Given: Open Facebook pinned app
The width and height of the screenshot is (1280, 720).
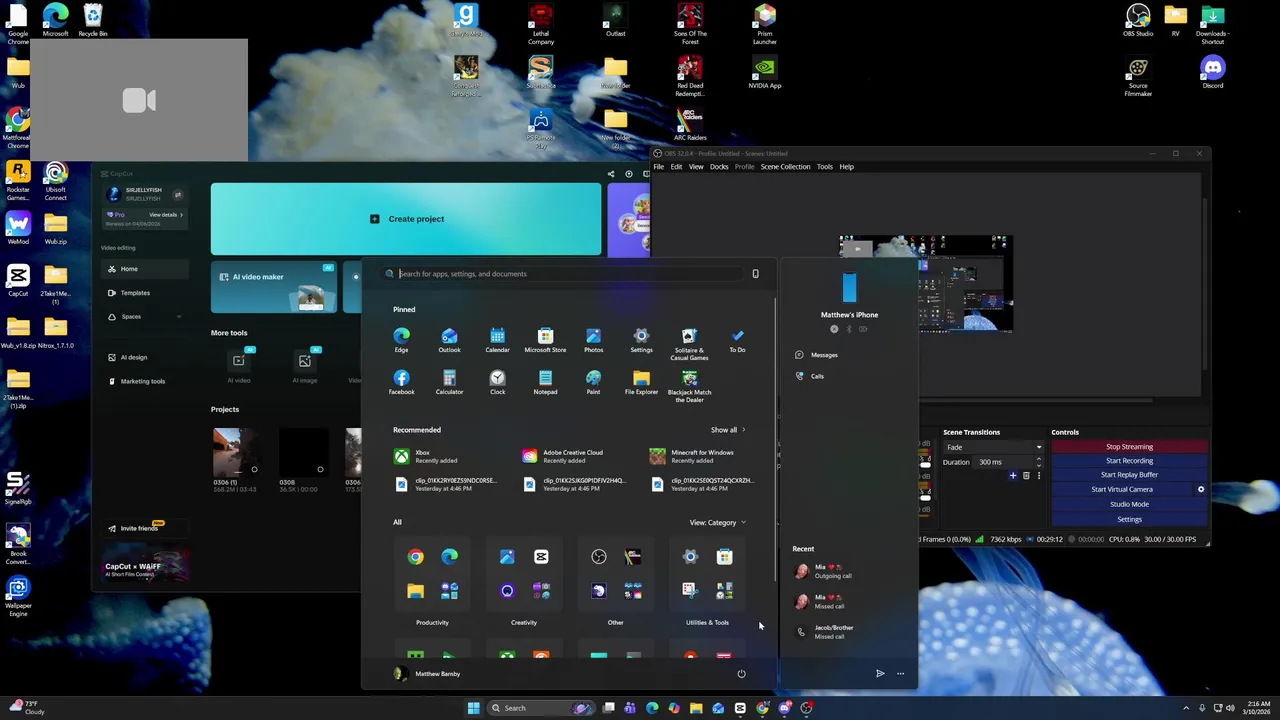Looking at the screenshot, I should (x=401, y=382).
